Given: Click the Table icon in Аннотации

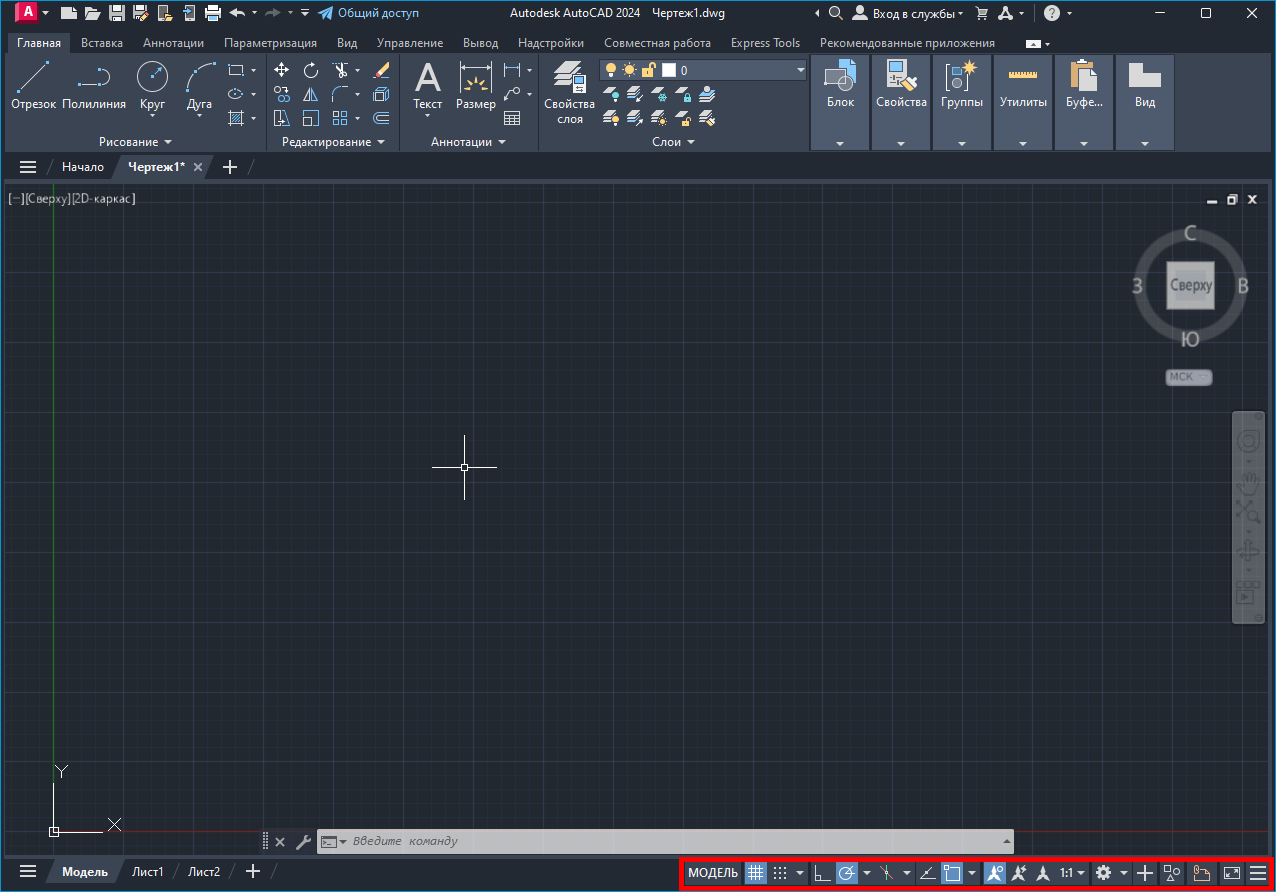Looking at the screenshot, I should tap(512, 118).
